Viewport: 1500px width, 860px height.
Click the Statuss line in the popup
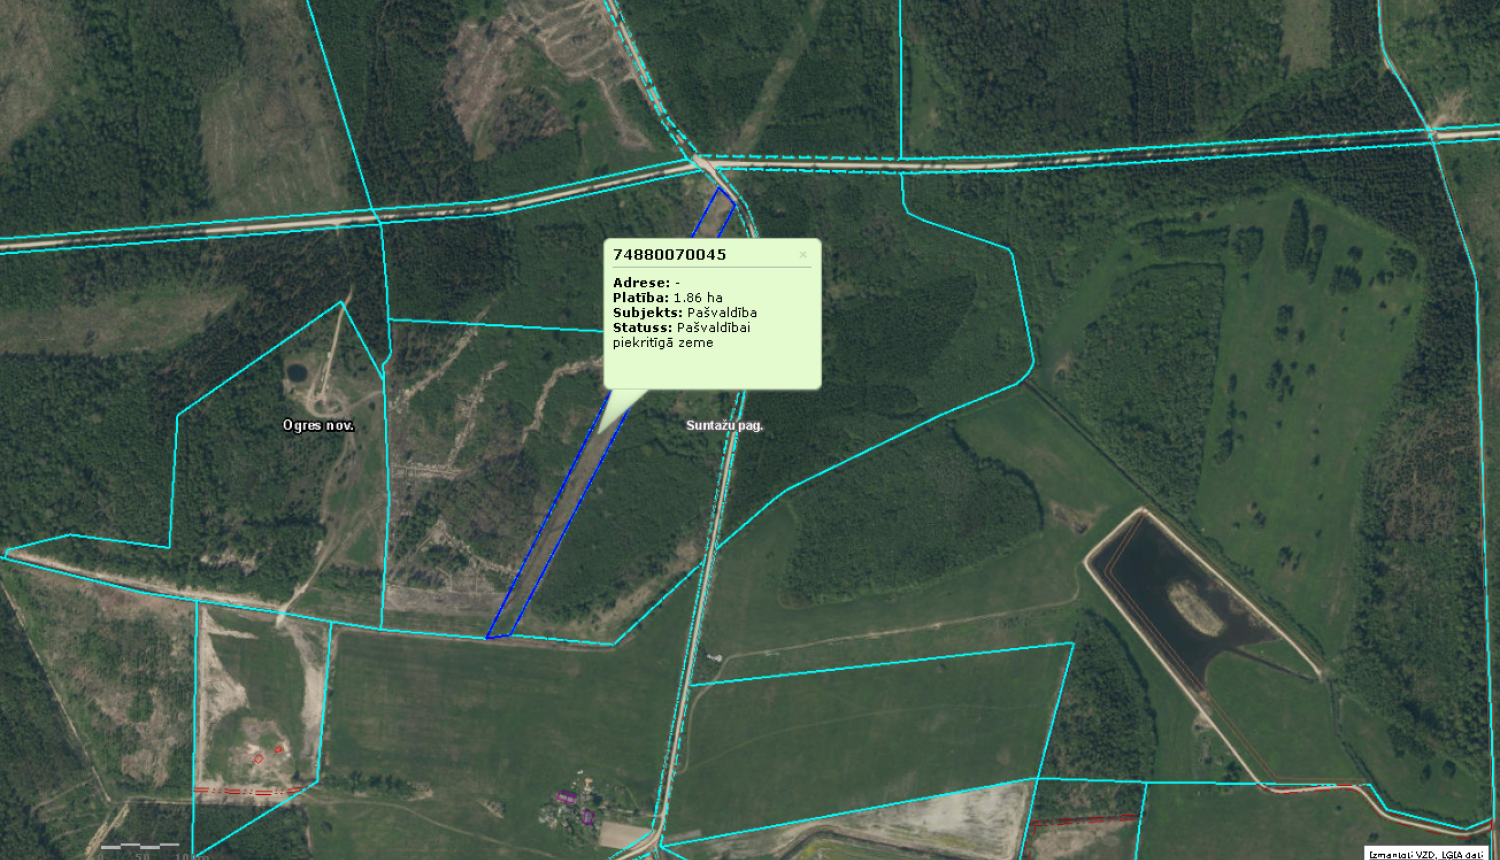point(681,335)
